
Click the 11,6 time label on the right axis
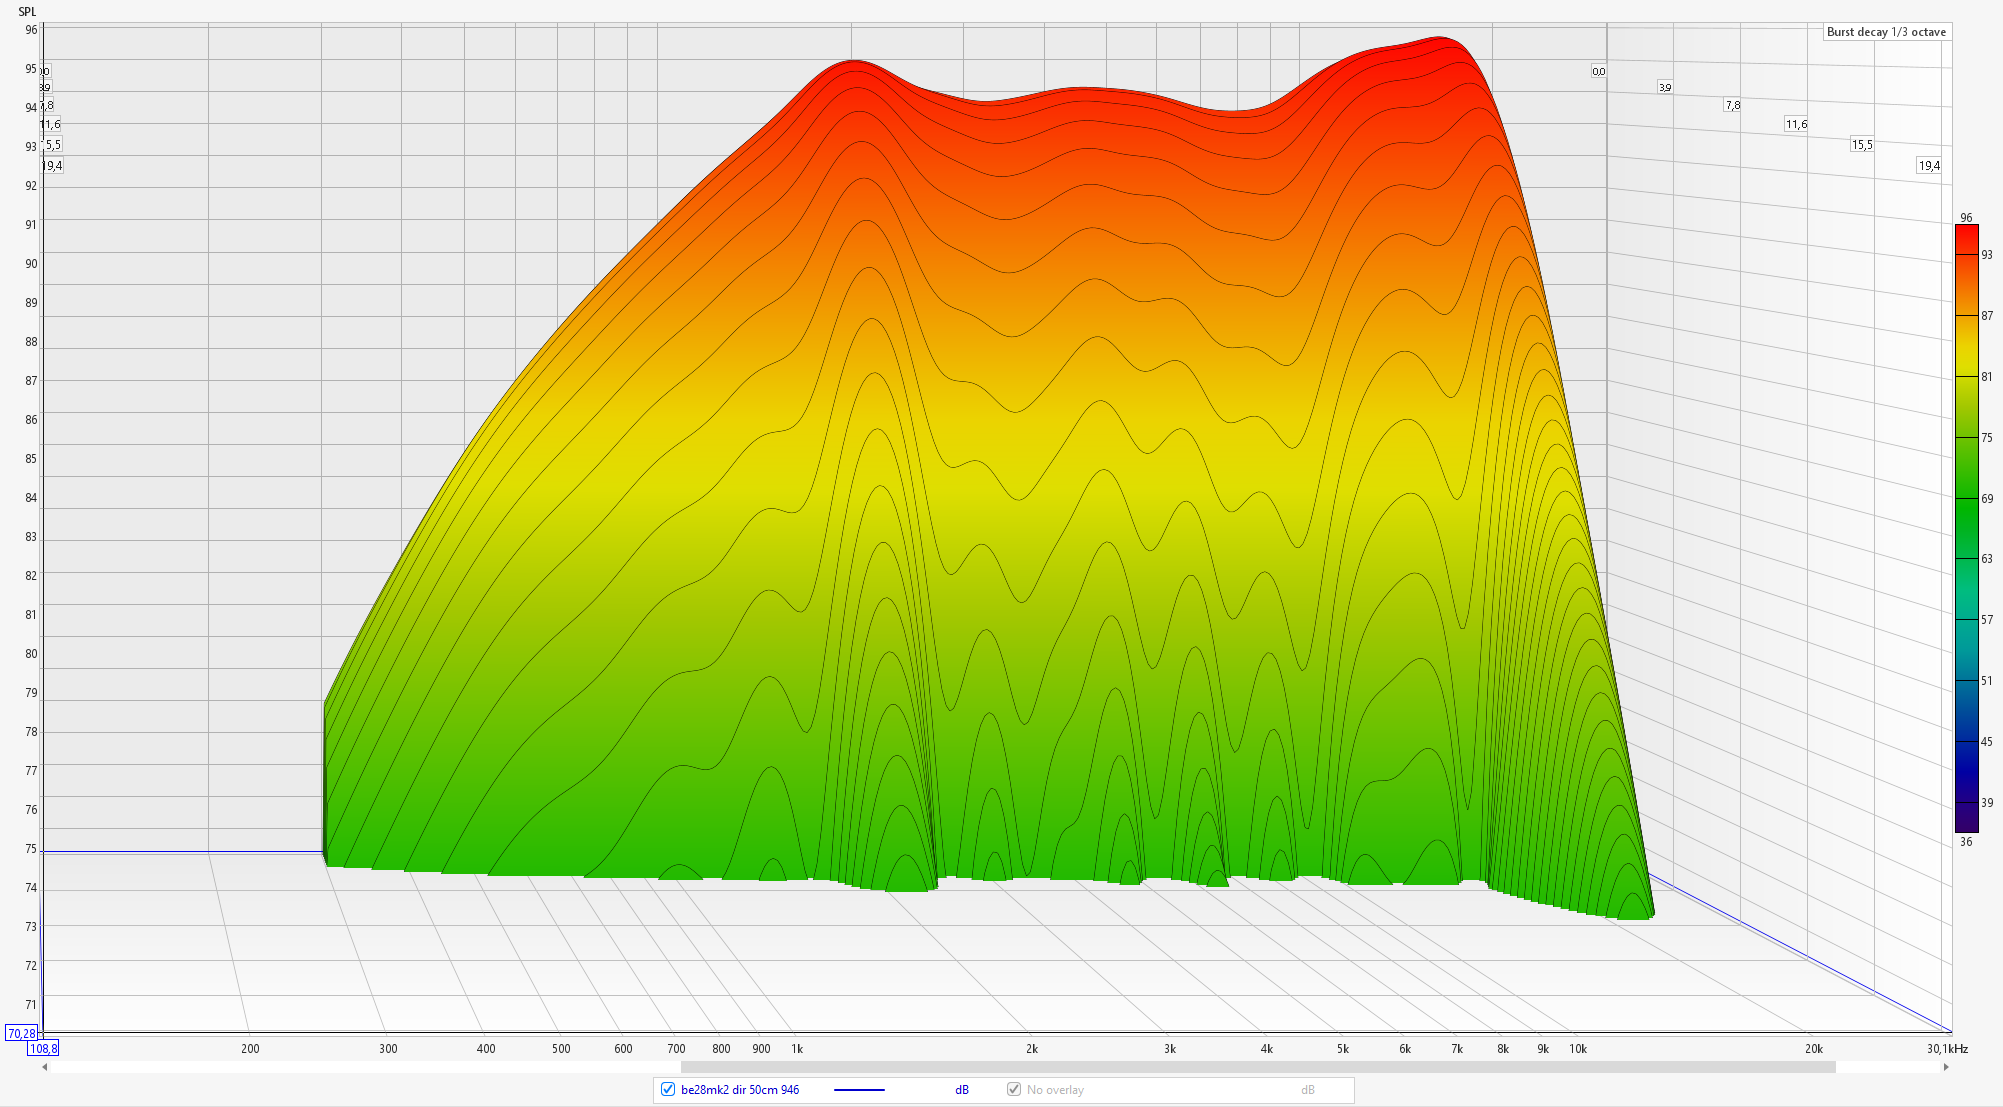coord(1796,125)
